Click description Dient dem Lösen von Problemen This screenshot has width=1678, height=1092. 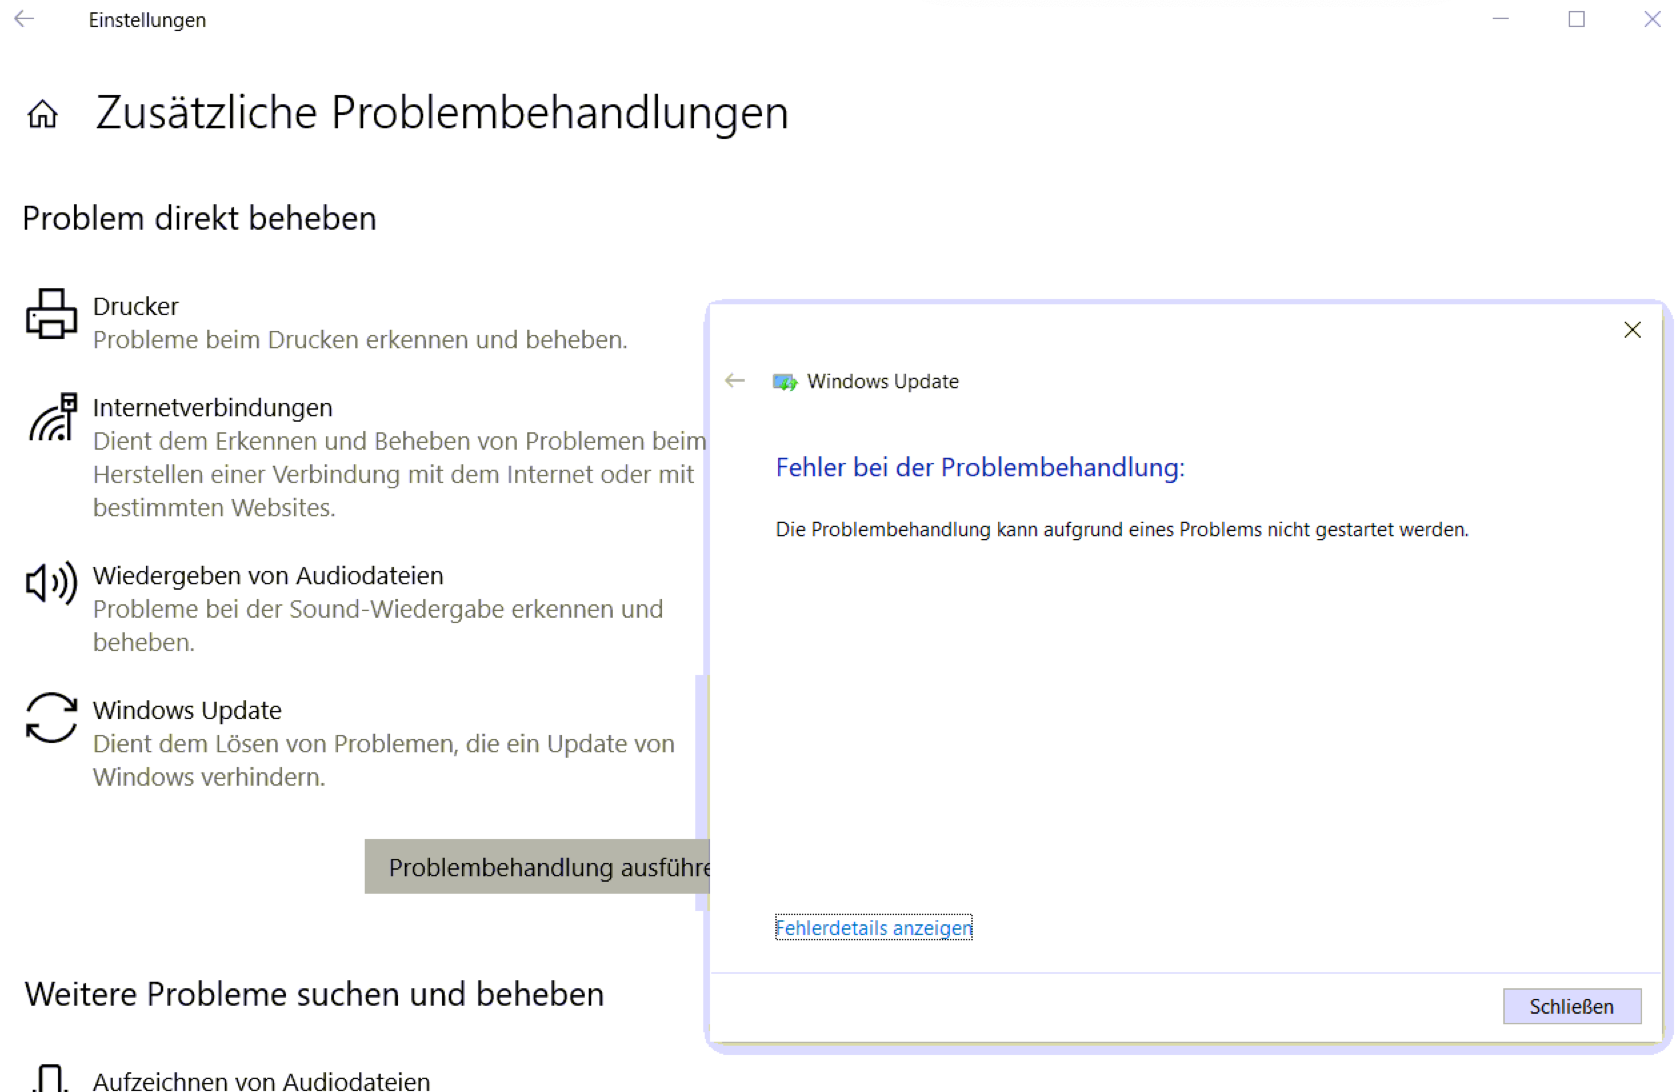tap(384, 760)
